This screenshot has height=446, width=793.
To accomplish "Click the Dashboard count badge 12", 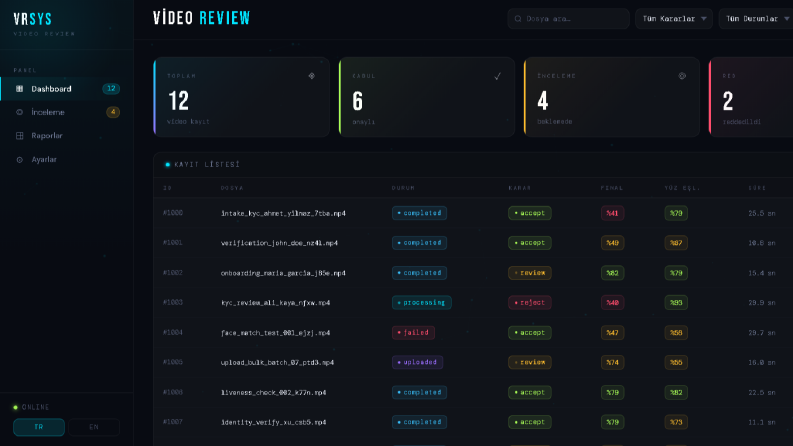I will coord(111,88).
